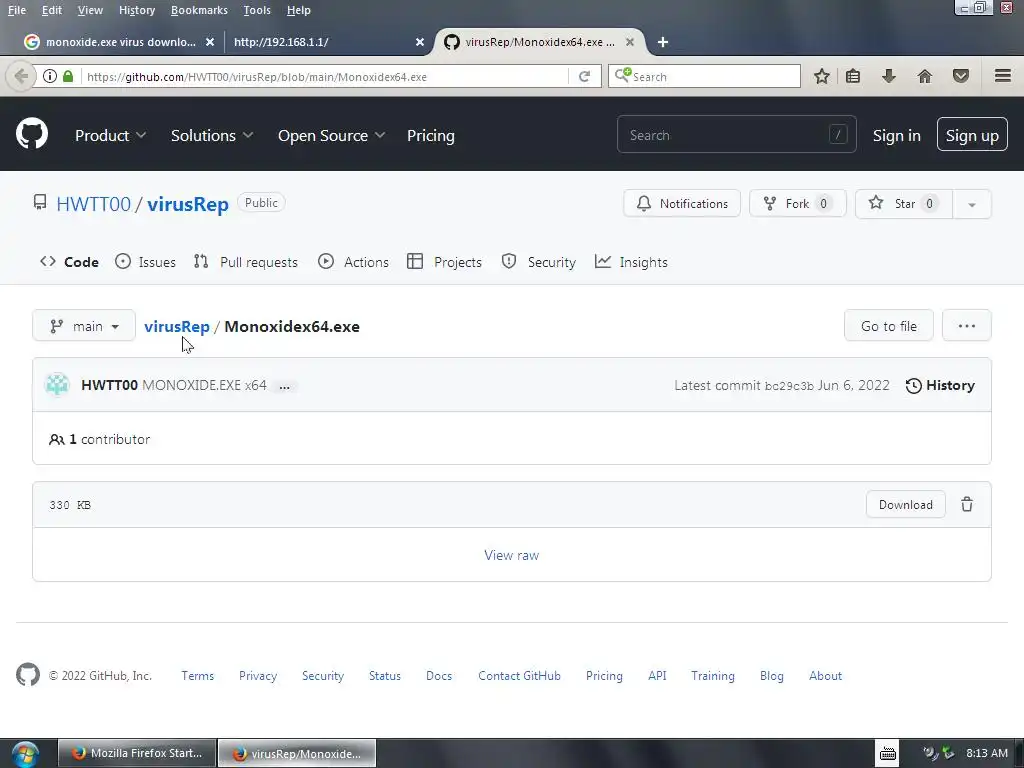Expand the Solutions menu
Screen dimensions: 1024x768
tap(212, 135)
